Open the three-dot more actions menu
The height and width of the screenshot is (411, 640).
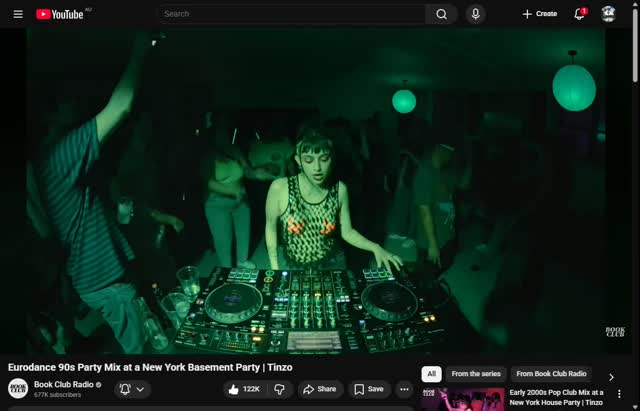pyautogui.click(x=404, y=389)
